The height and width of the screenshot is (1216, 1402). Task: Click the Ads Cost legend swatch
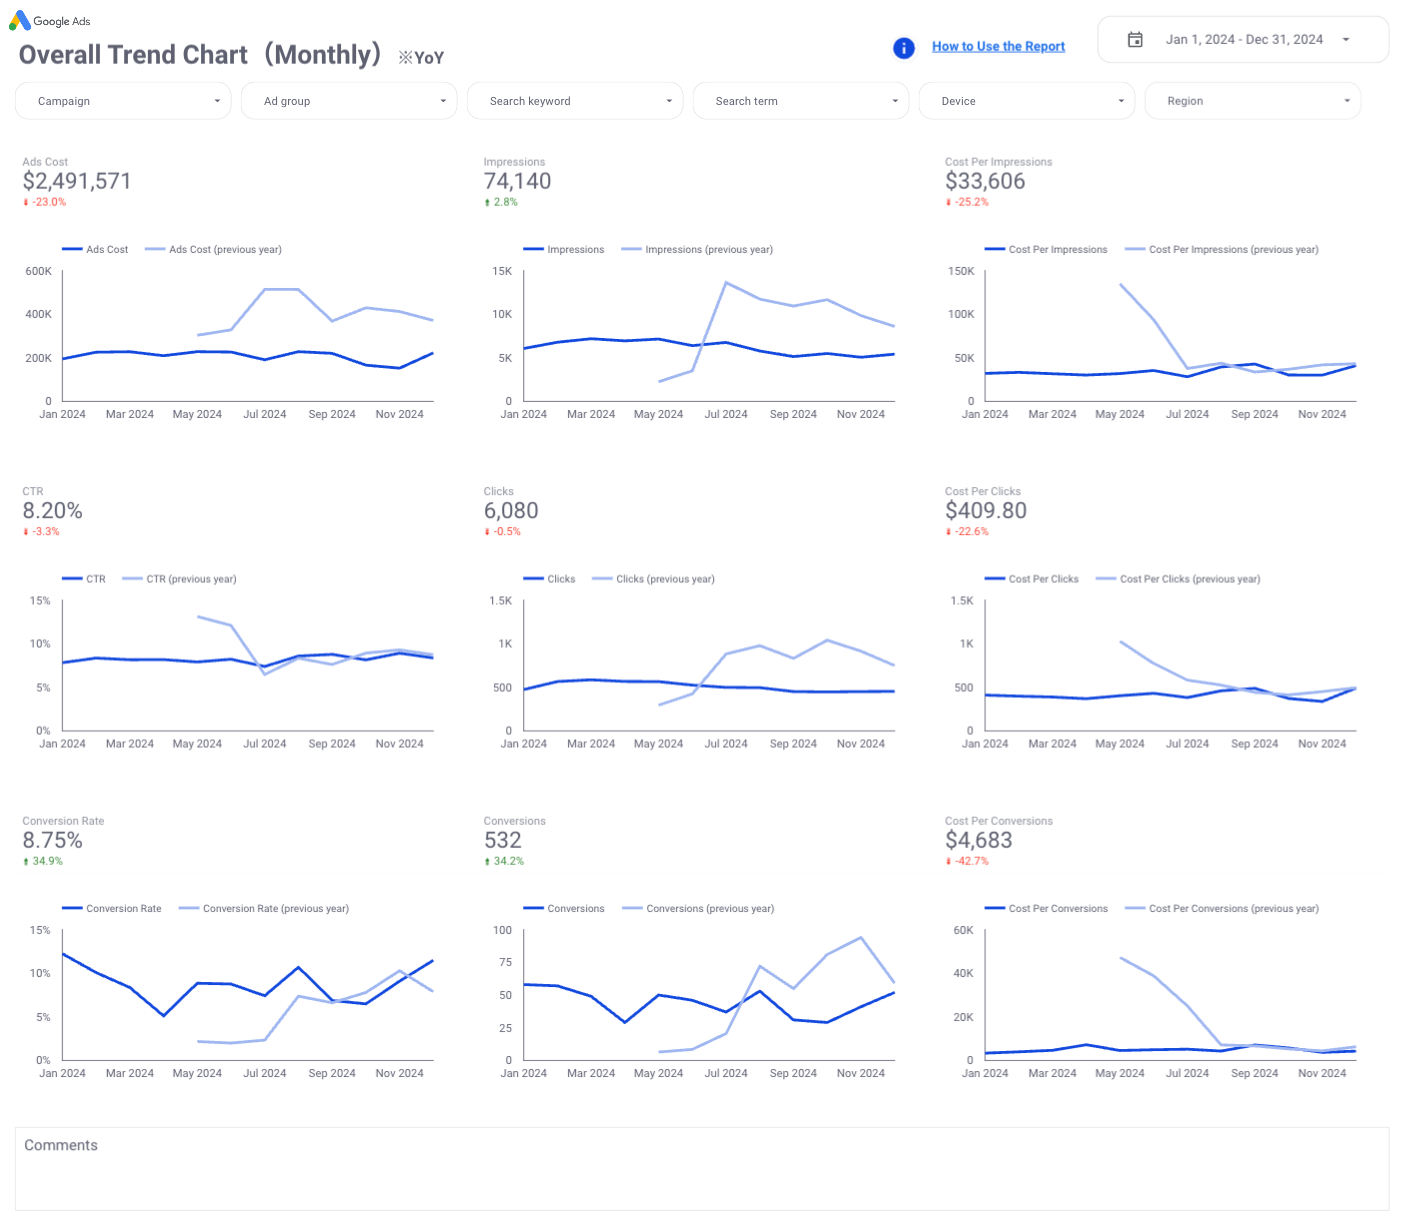tap(72, 250)
